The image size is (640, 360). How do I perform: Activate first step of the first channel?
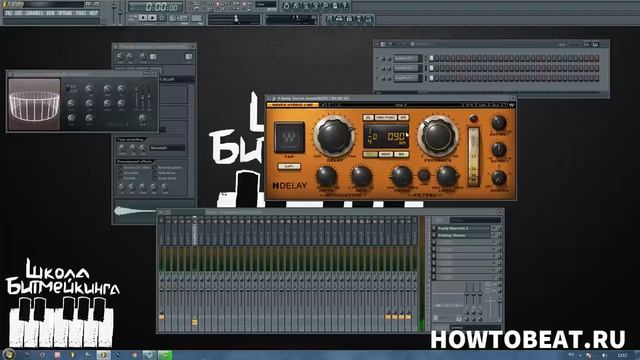tap(431, 59)
